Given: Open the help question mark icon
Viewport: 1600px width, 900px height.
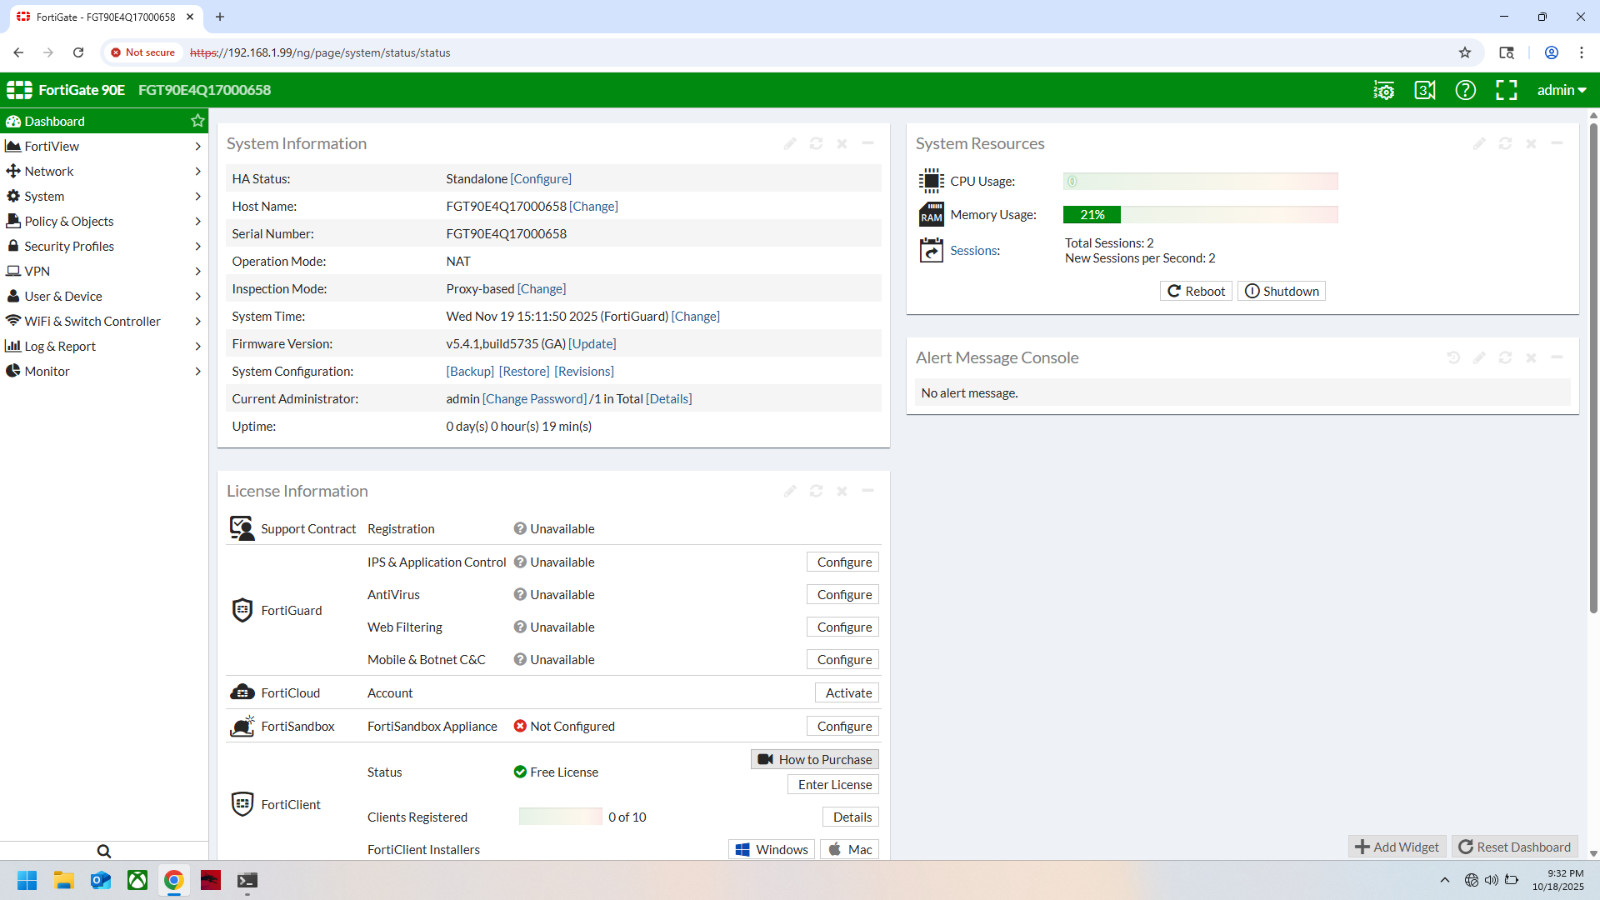Looking at the screenshot, I should click(1465, 90).
